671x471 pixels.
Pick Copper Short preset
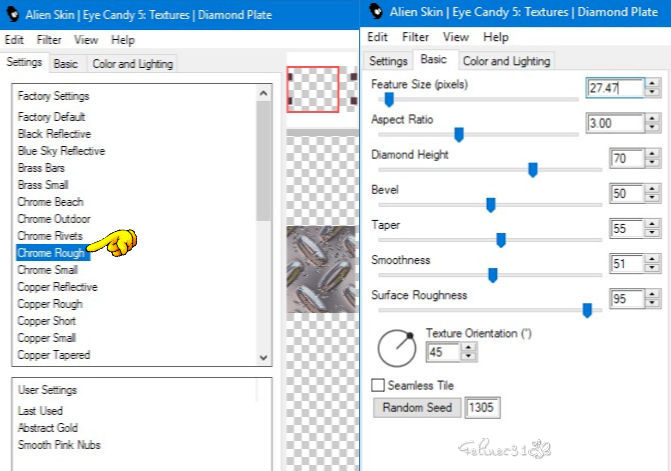[47, 321]
